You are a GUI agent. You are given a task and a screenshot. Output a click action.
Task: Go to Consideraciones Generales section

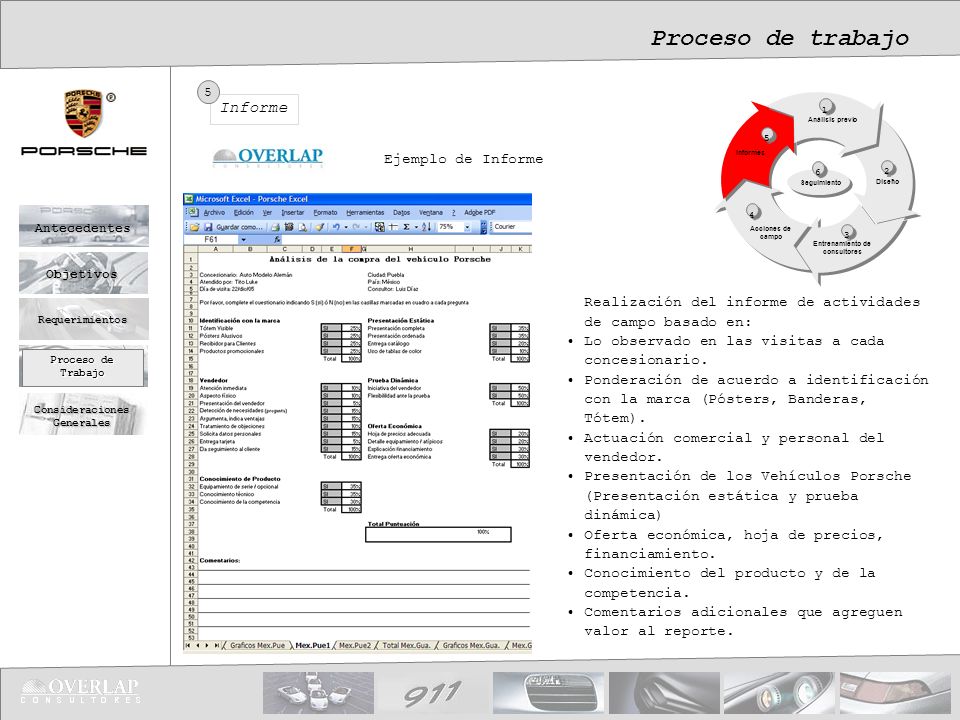click(x=81, y=415)
